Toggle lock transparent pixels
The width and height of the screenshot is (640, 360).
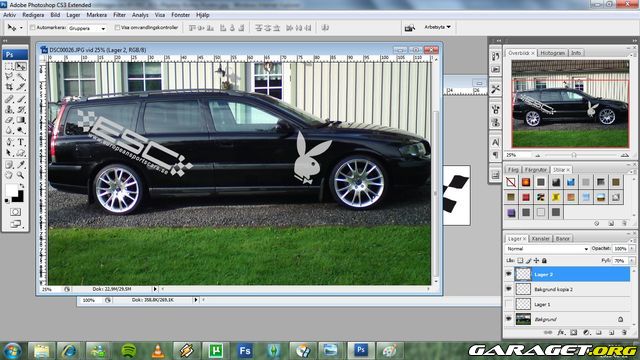[x=520, y=260]
